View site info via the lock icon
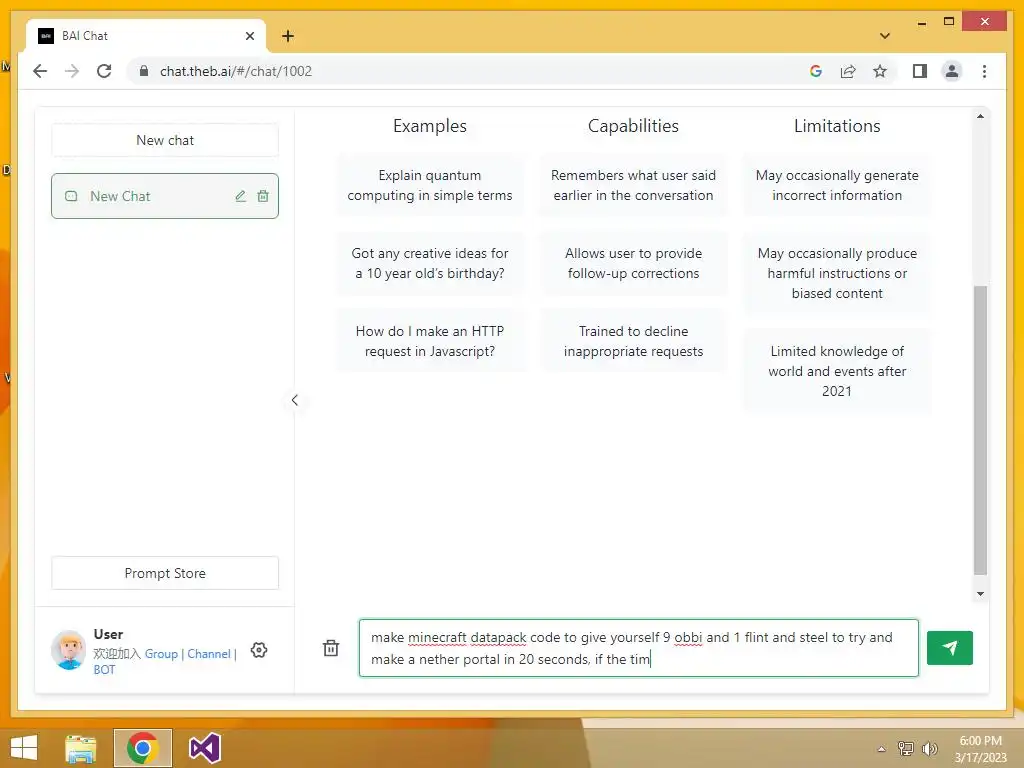The width and height of the screenshot is (1024, 768). point(144,71)
